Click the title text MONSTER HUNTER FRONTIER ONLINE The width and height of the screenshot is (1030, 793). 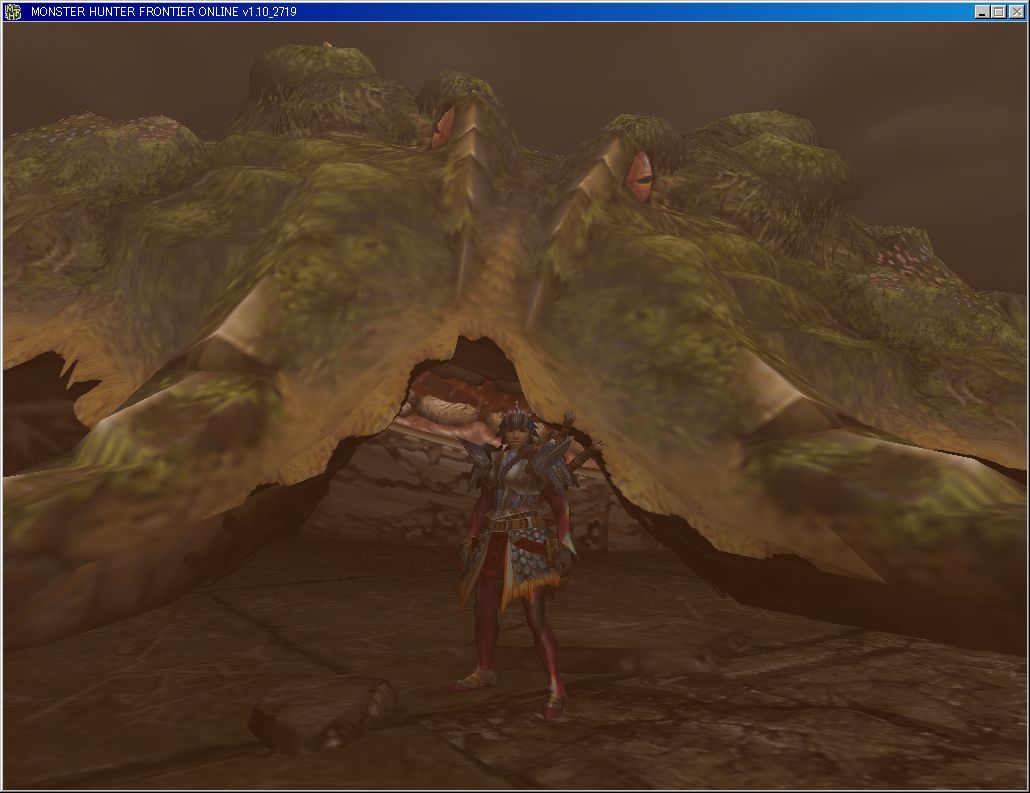tap(135, 12)
